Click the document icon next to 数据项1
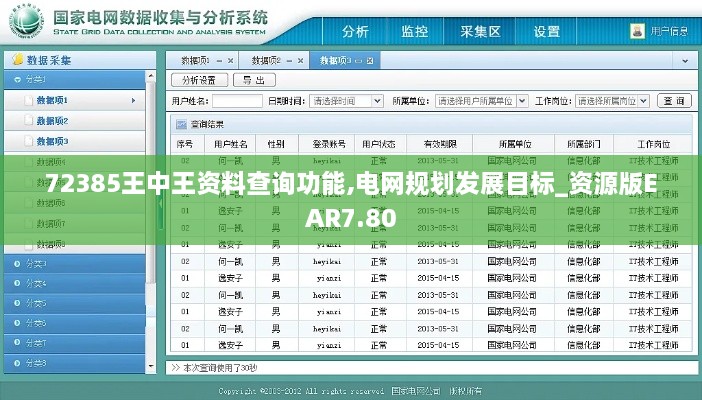The height and width of the screenshot is (400, 702). 28,100
